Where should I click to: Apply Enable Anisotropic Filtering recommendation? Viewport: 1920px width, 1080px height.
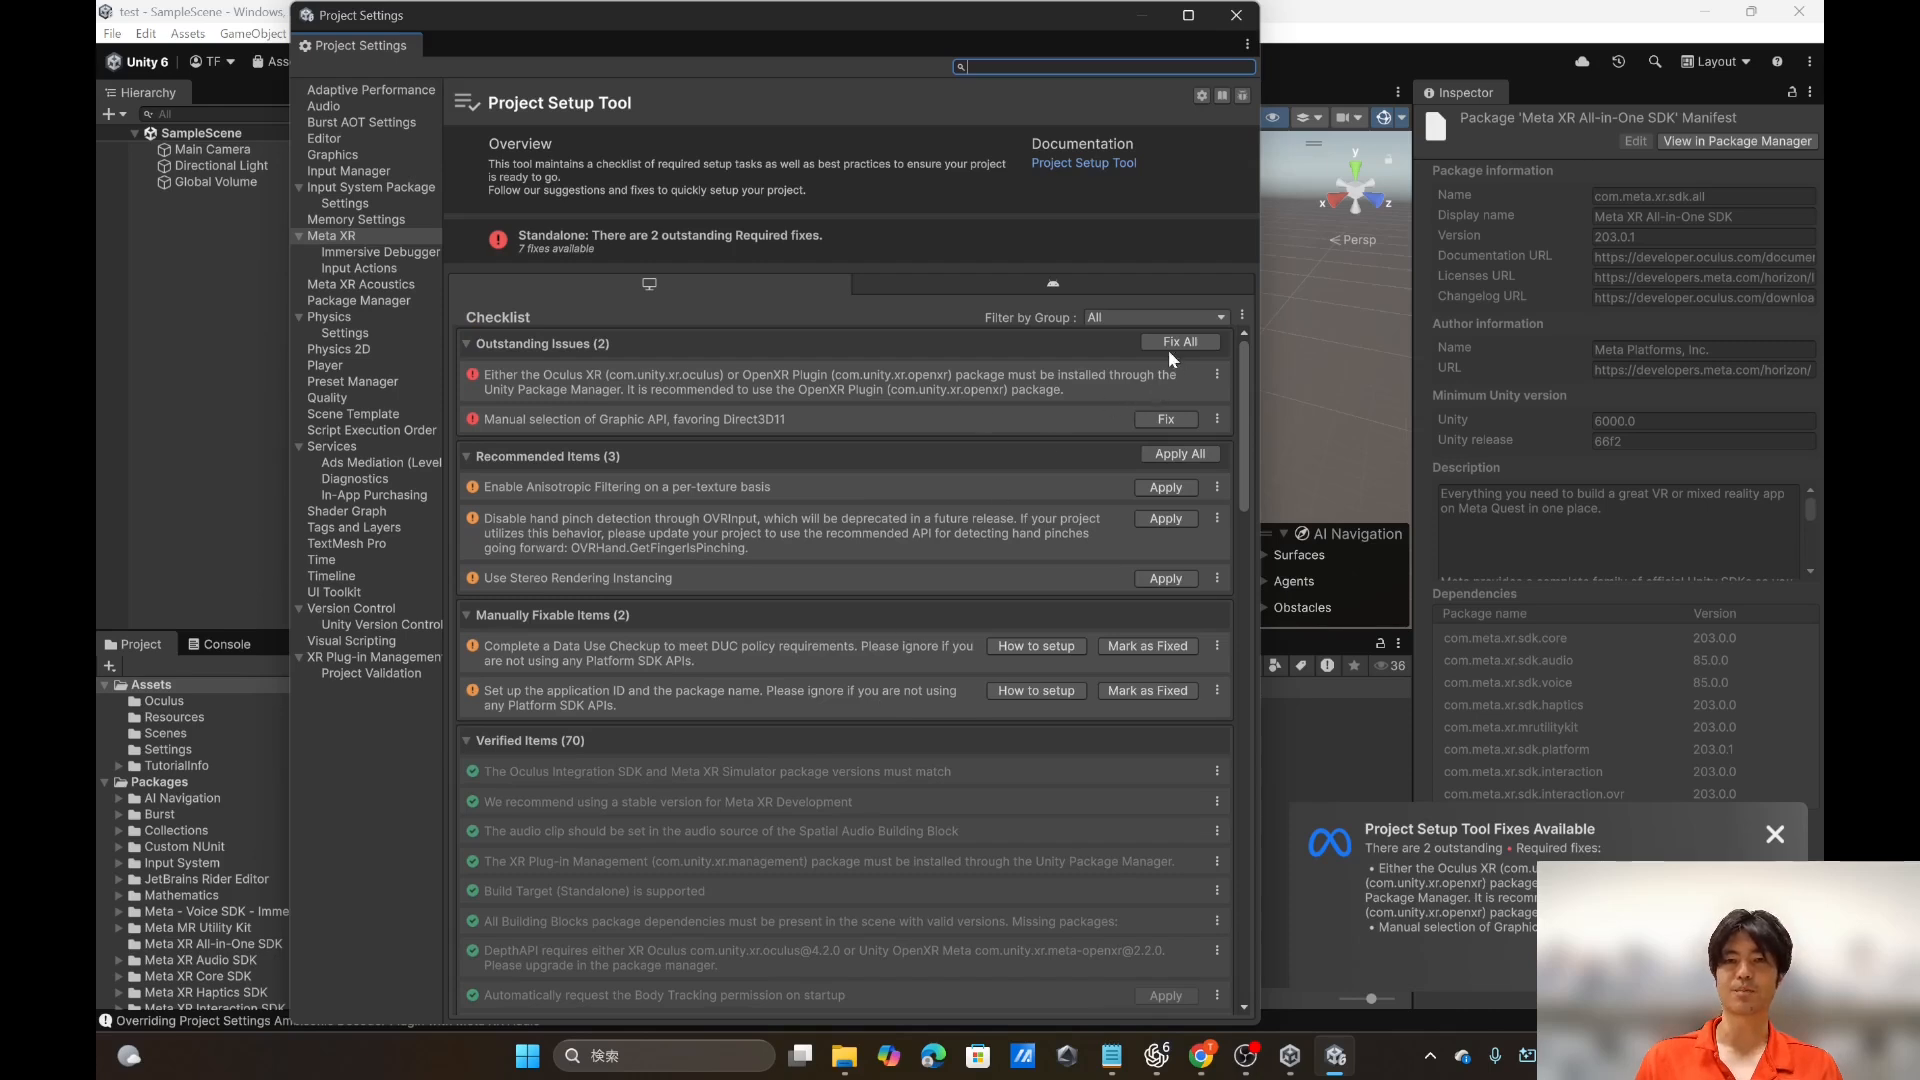click(1166, 488)
